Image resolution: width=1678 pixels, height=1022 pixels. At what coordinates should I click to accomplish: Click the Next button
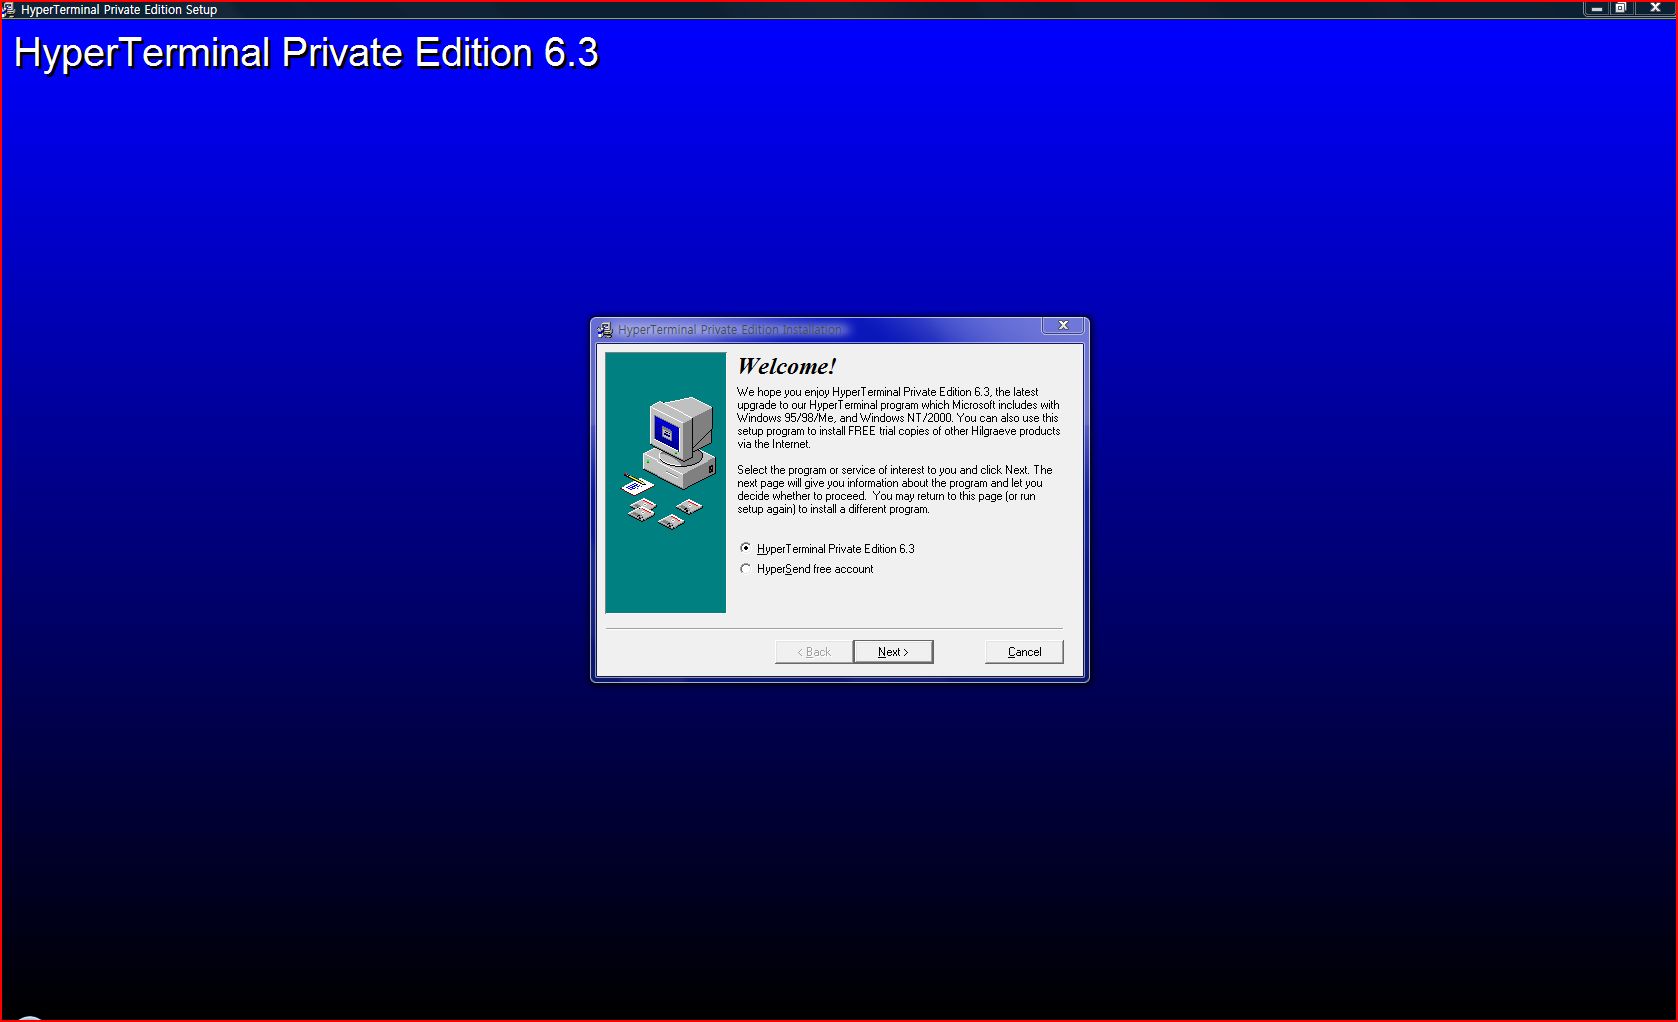pyautogui.click(x=893, y=652)
